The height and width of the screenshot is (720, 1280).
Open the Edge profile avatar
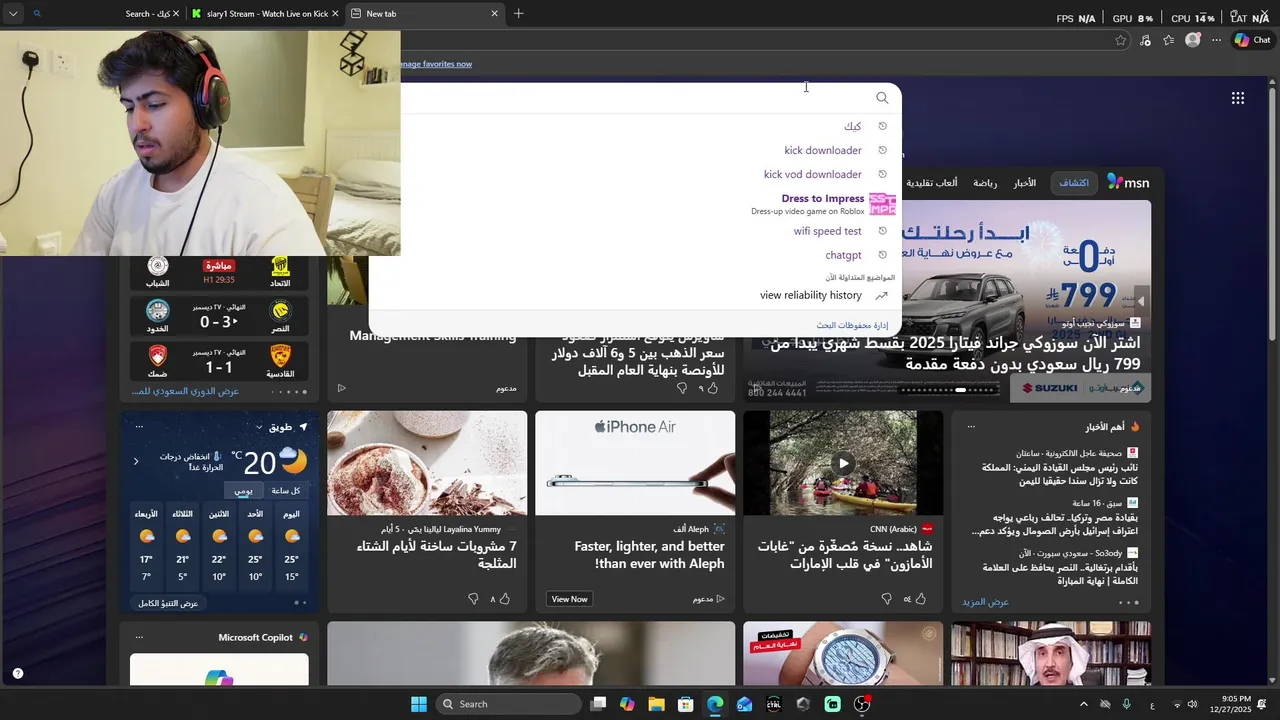point(1192,40)
